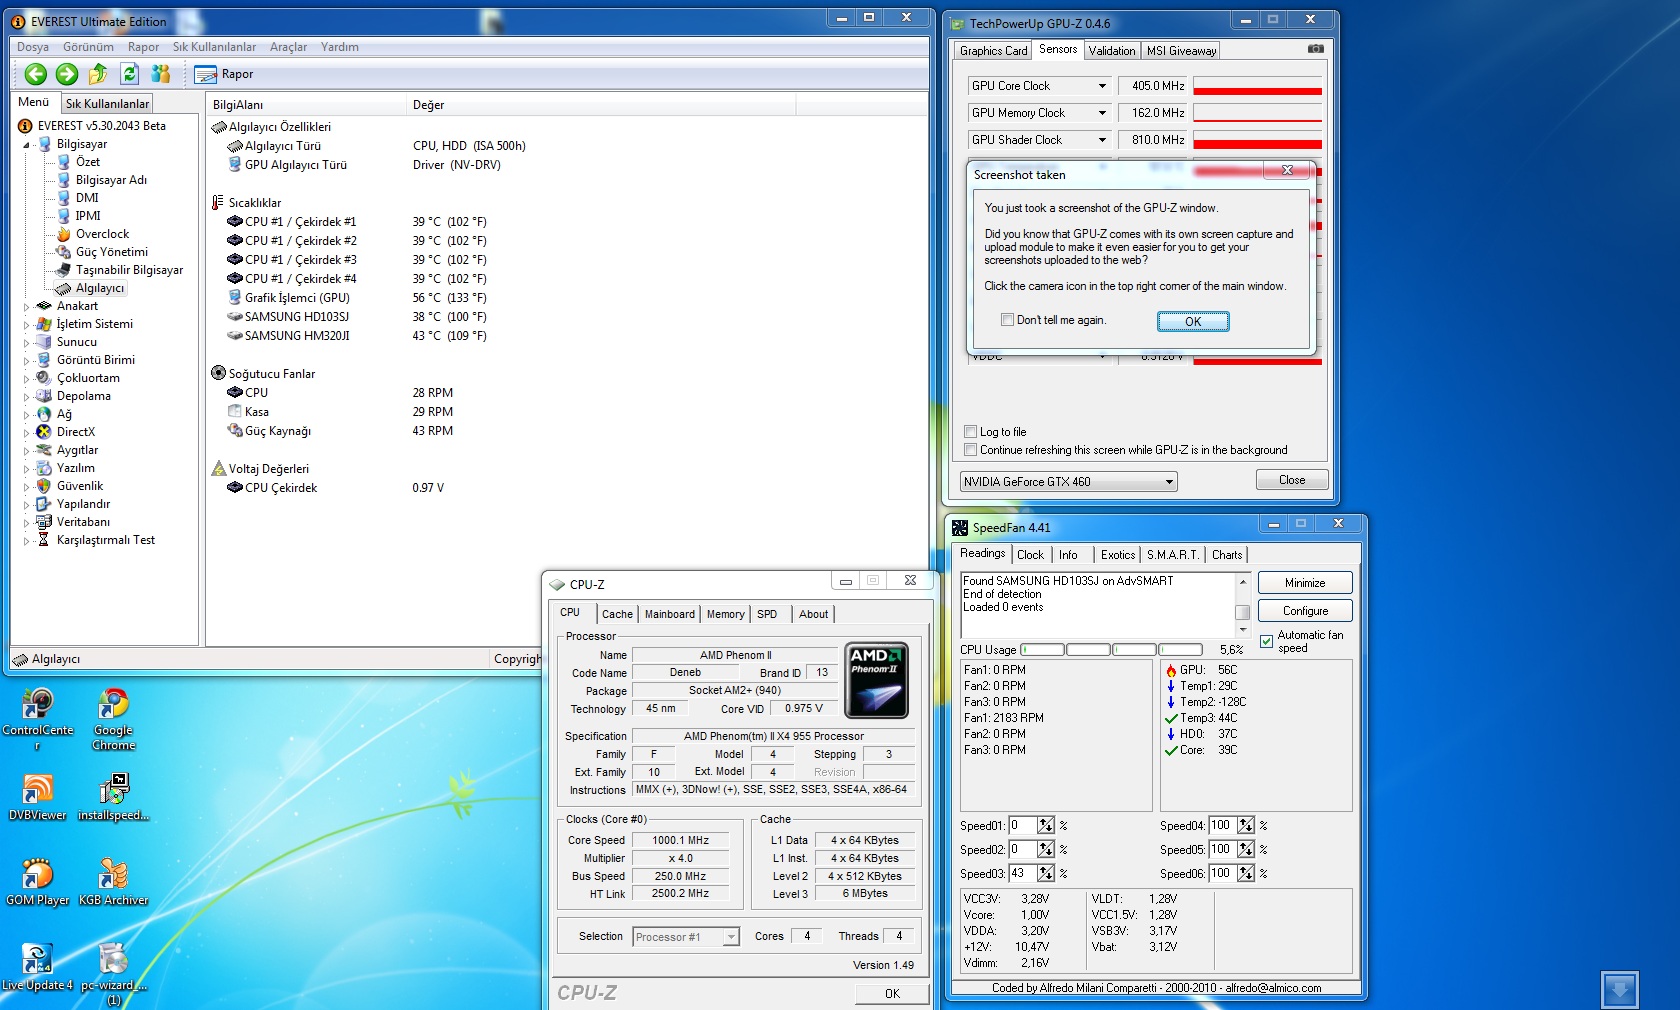Open the Memory tab in CPU-Z

pos(725,614)
